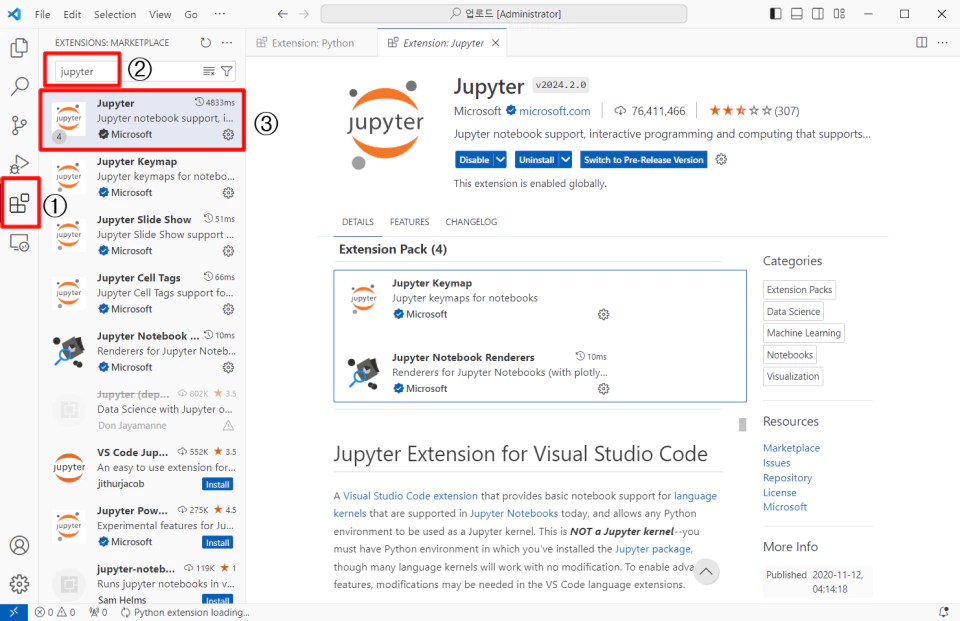Open the customize layout button
This screenshot has width=960, height=621.
[x=839, y=13]
